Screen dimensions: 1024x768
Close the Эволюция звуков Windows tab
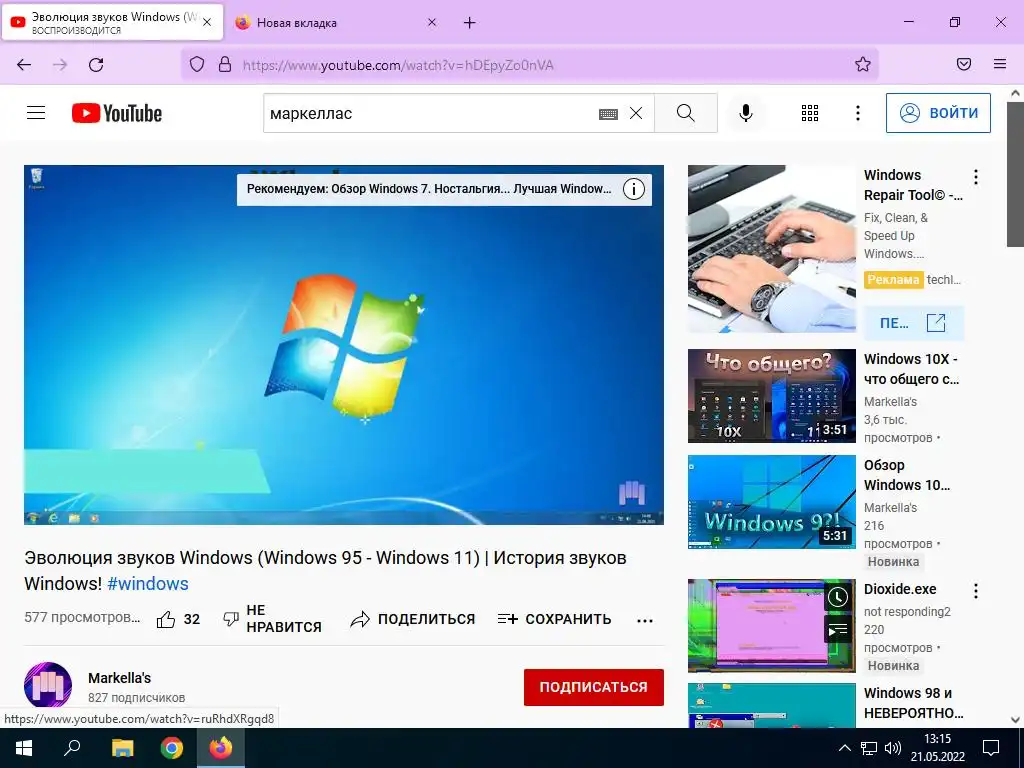coord(207,22)
